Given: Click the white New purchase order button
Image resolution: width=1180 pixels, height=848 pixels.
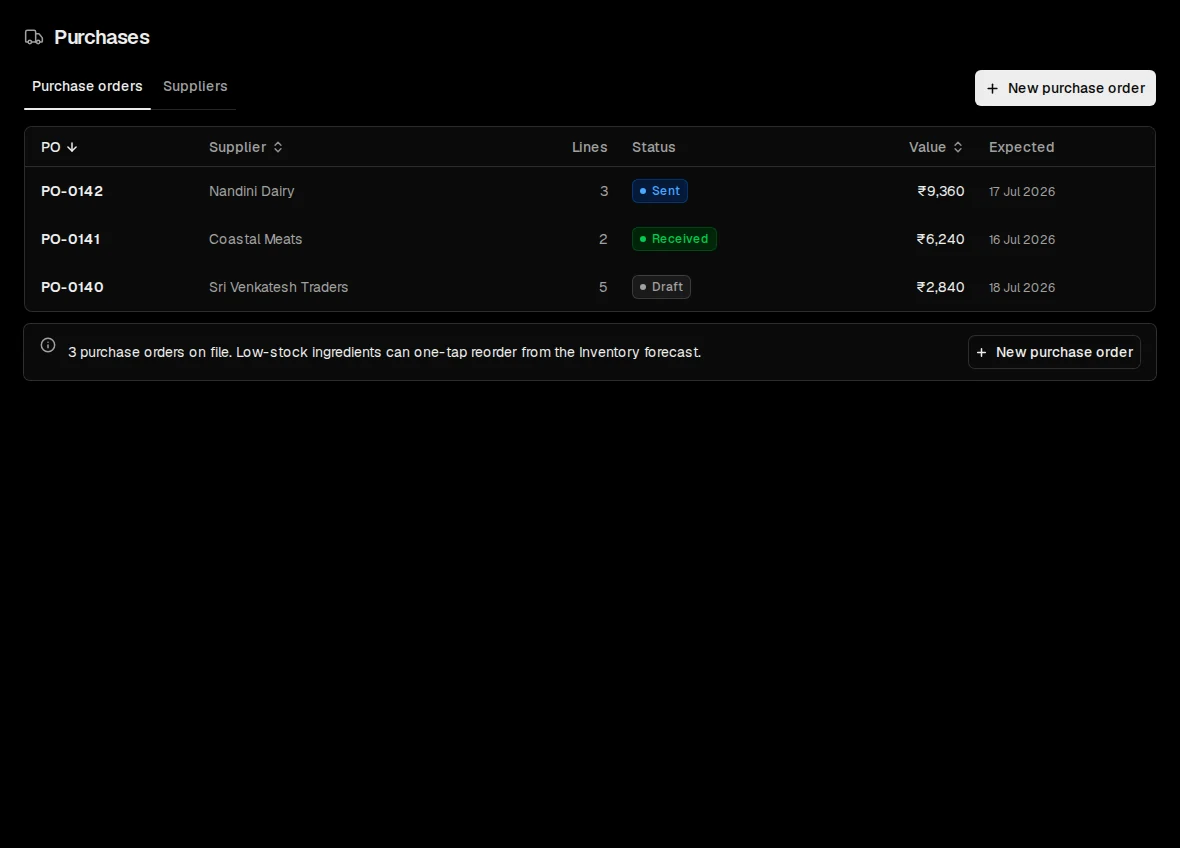Looking at the screenshot, I should pos(1065,88).
